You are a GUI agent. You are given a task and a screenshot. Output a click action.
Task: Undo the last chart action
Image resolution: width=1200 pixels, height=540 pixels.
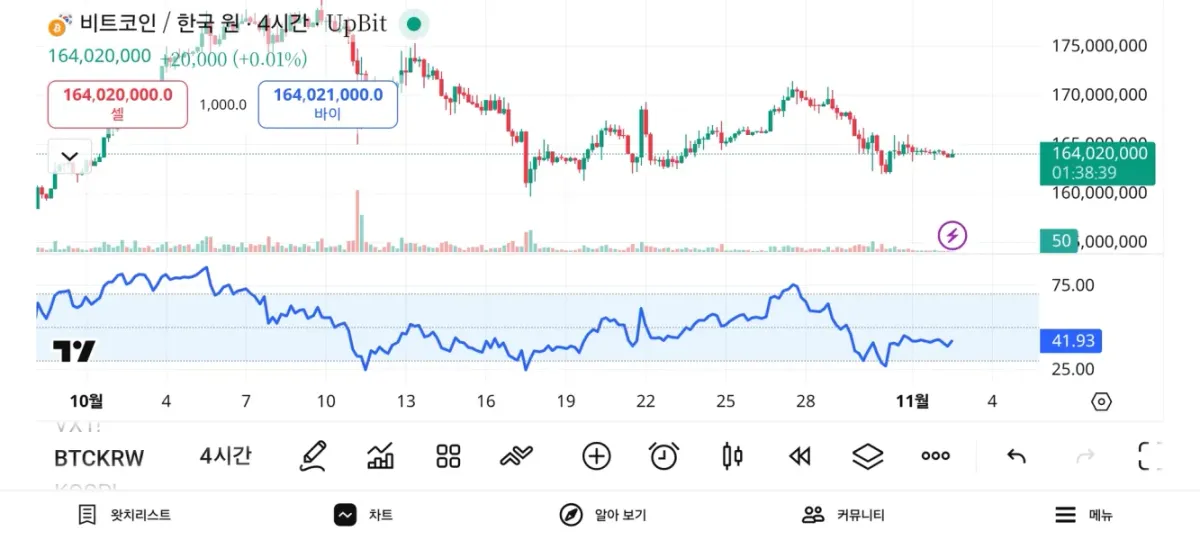click(x=1017, y=457)
